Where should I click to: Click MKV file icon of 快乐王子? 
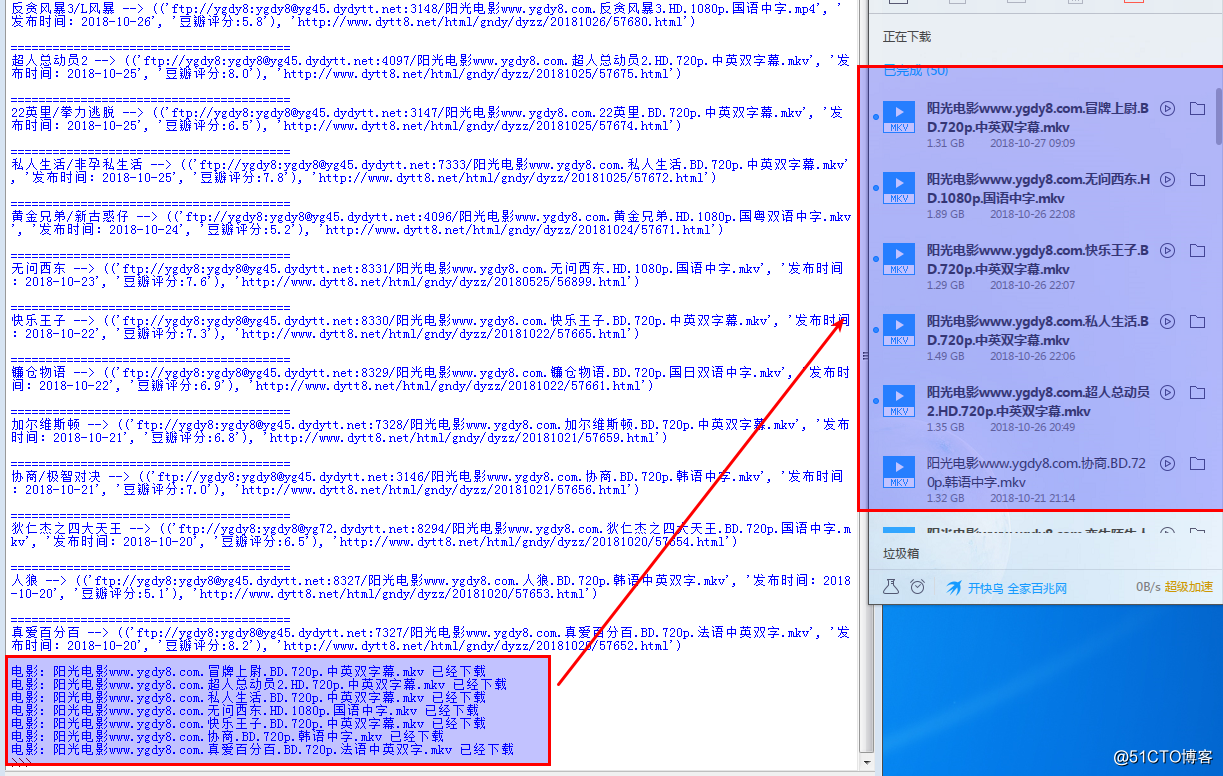tap(899, 259)
